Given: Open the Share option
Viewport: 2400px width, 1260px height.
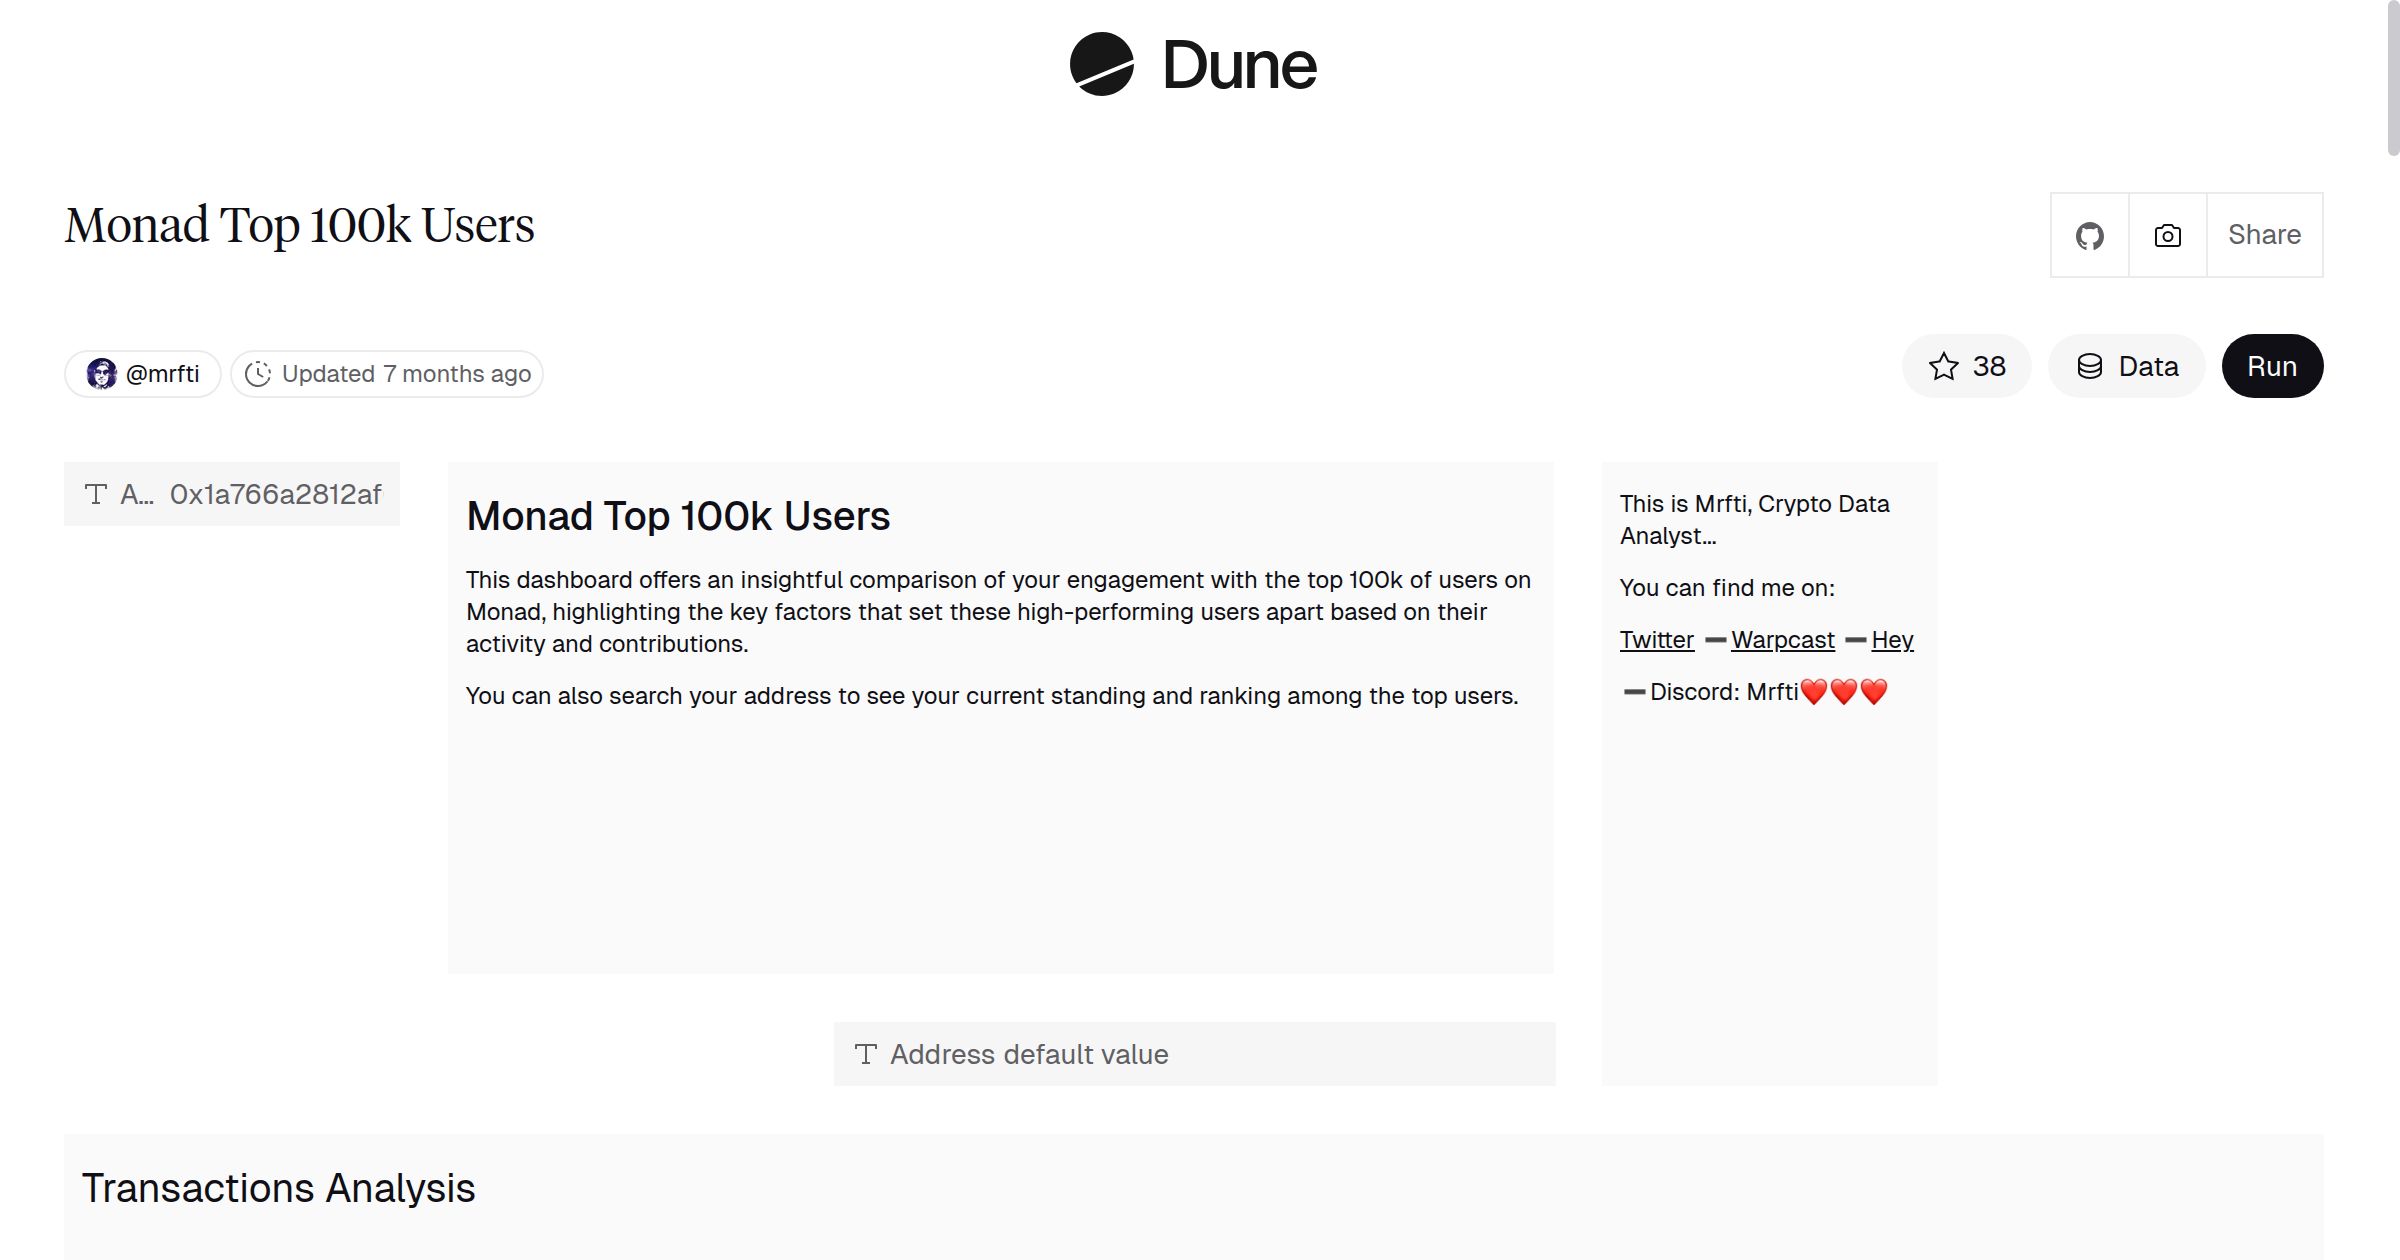Looking at the screenshot, I should (x=2264, y=234).
